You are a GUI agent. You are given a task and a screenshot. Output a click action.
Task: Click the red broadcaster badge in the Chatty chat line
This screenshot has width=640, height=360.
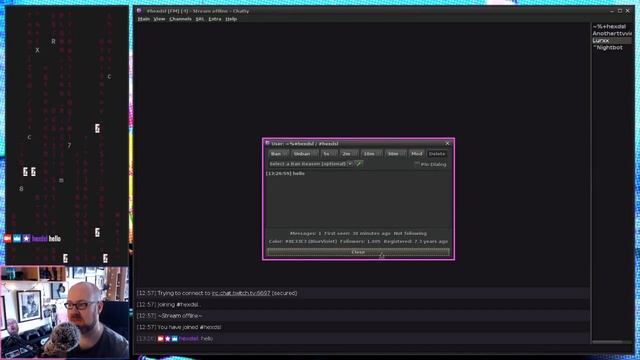161,338
